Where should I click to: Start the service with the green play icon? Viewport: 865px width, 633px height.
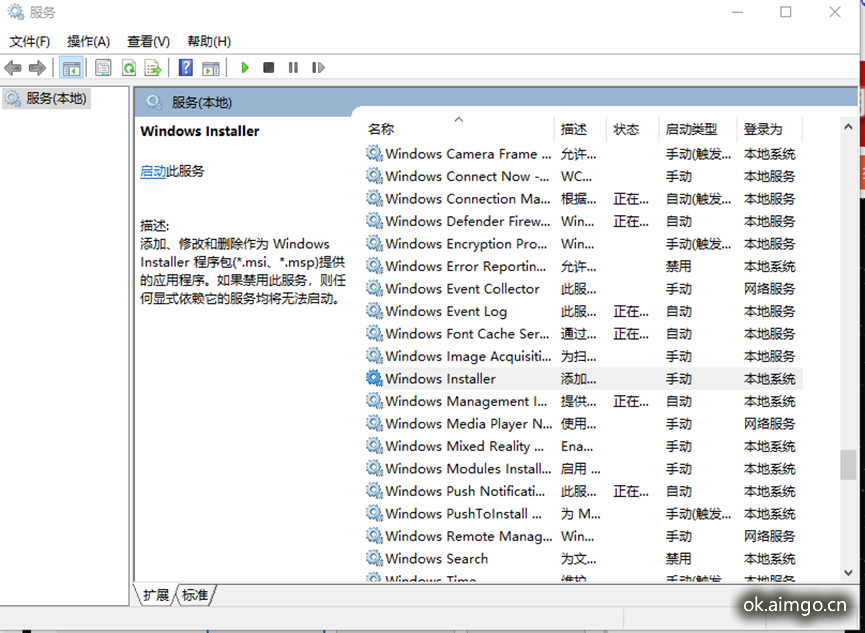click(245, 67)
